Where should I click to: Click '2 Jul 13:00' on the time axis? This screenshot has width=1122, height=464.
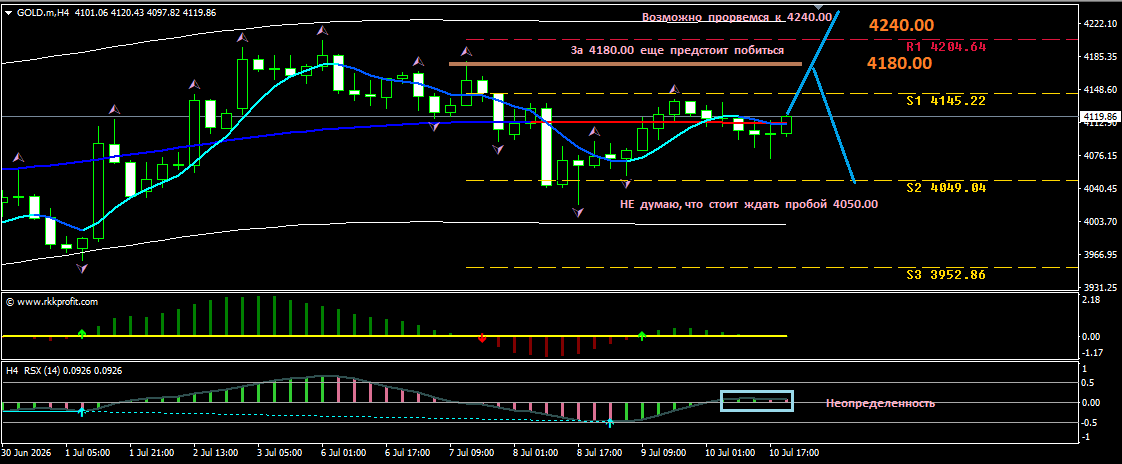click(216, 453)
